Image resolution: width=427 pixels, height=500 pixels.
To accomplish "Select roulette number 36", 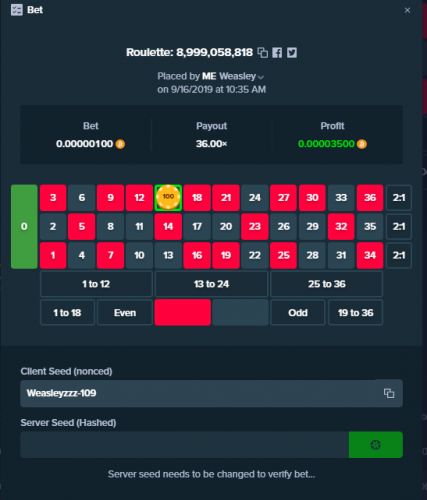I will (x=370, y=198).
